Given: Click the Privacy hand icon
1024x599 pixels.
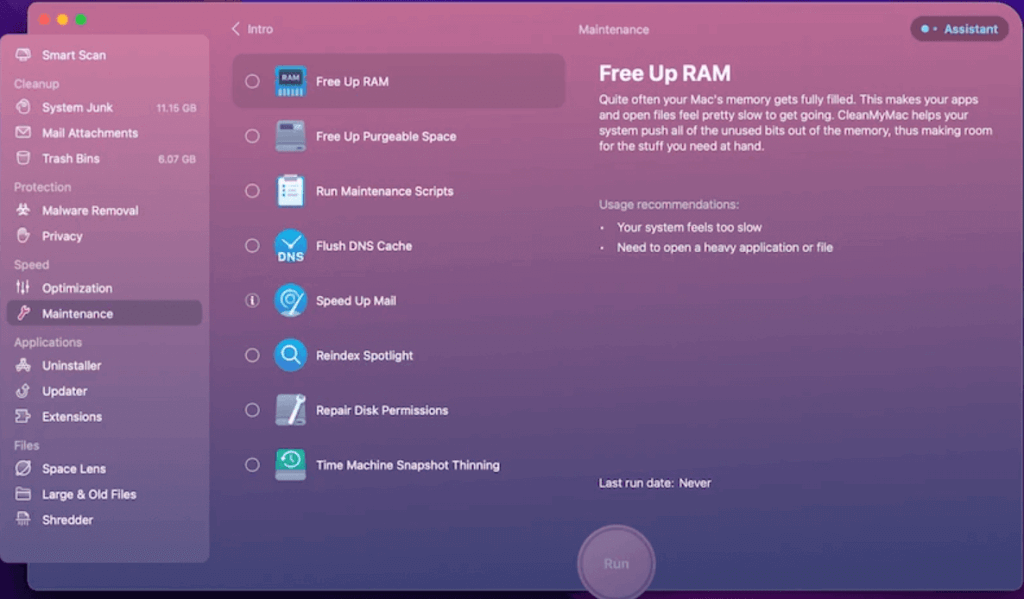Looking at the screenshot, I should pos(23,236).
